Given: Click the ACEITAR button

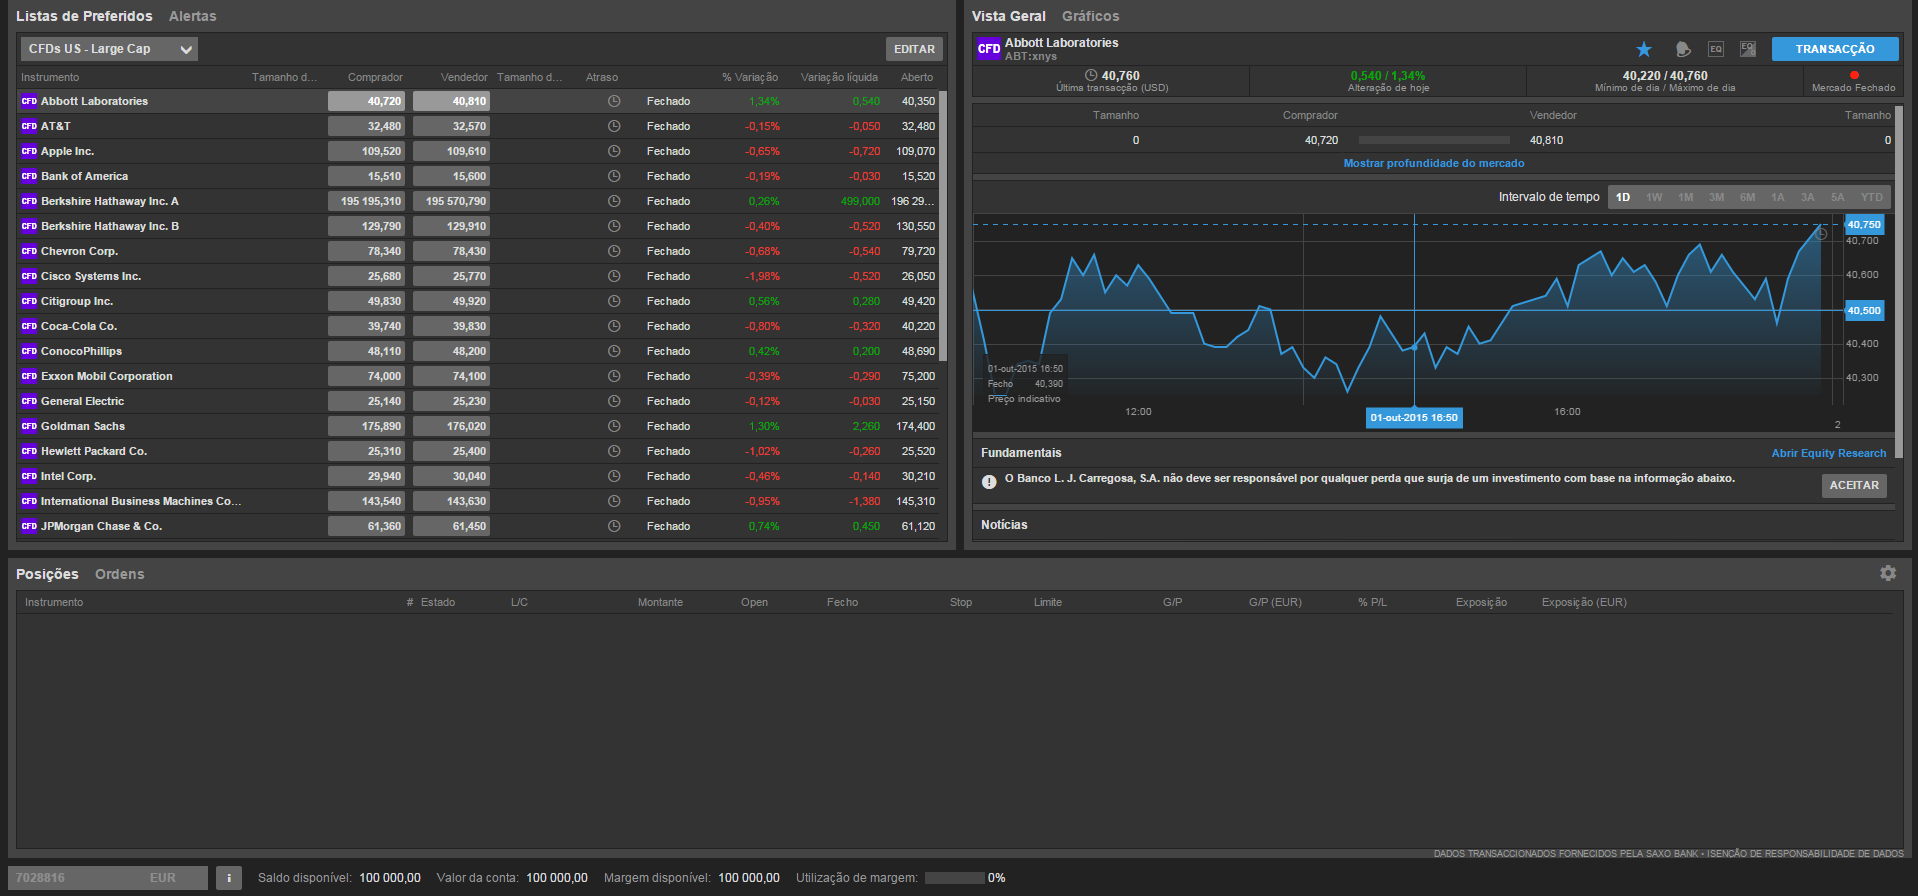Looking at the screenshot, I should [1854, 485].
